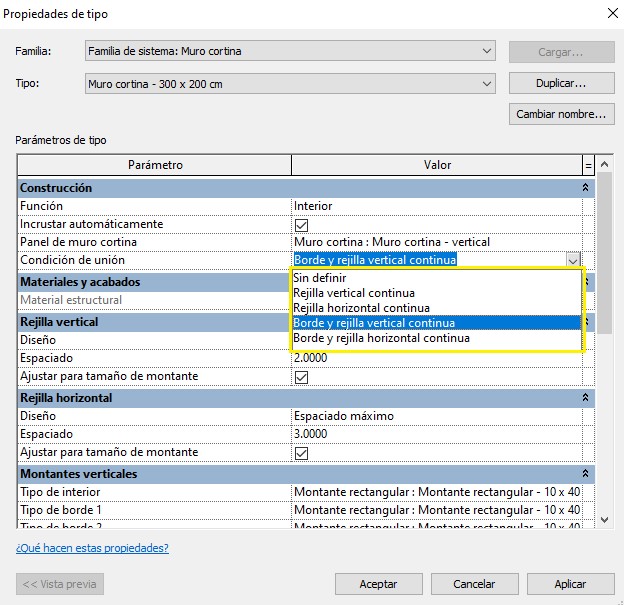The image size is (624, 605).
Task: Collapse the Rejilla horizontal section chevron
Action: point(585,398)
